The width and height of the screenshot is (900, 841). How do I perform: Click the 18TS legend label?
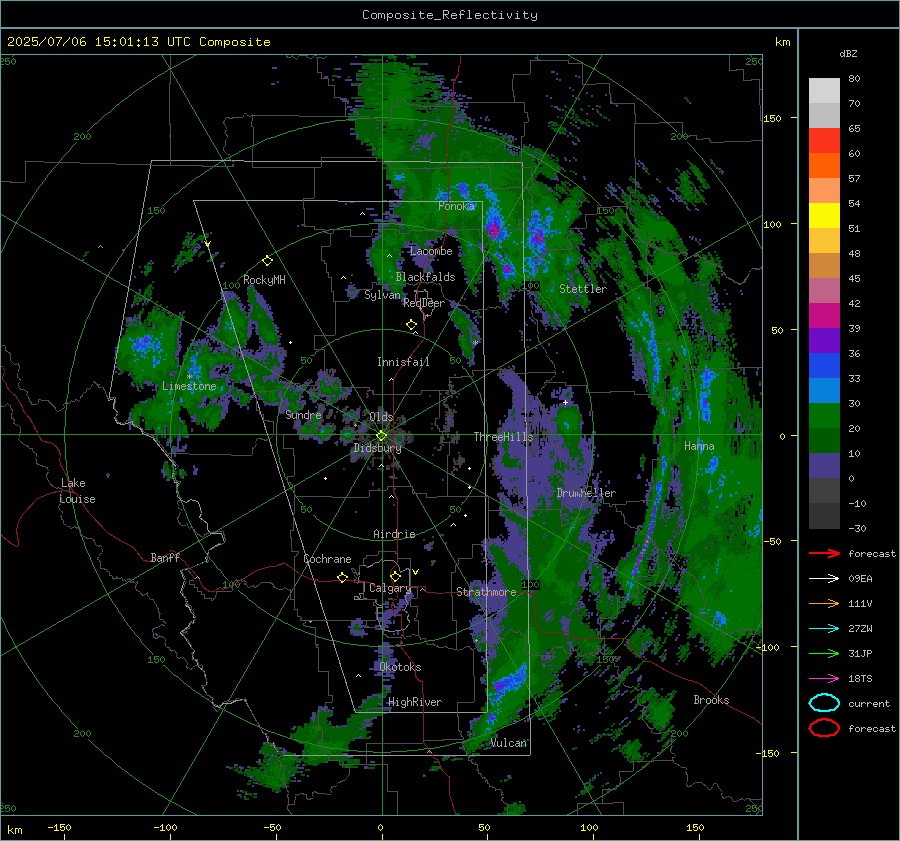tap(860, 679)
